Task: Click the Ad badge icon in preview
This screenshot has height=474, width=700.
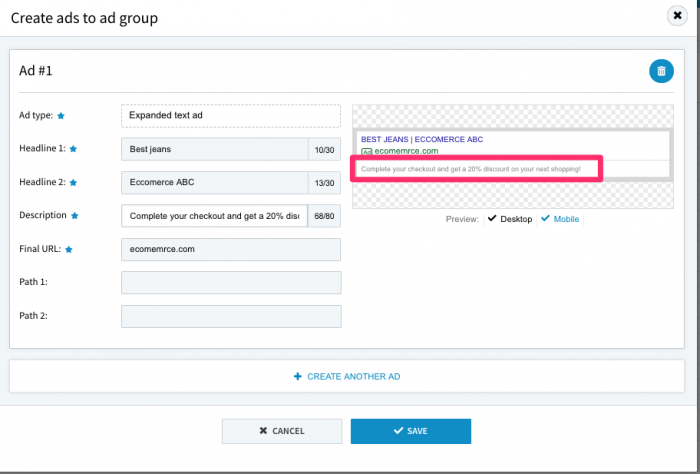Action: click(366, 151)
